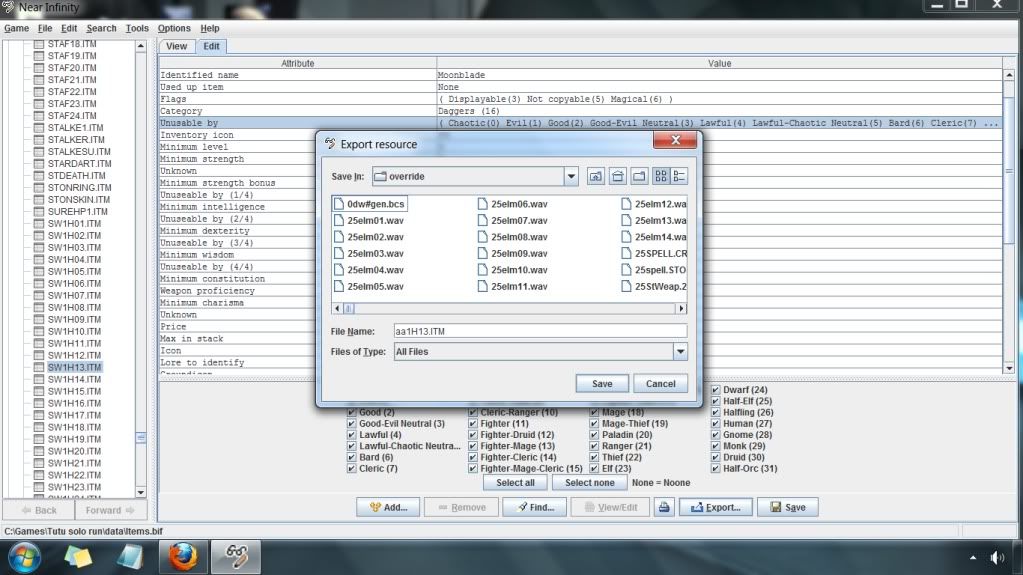The height and width of the screenshot is (575, 1023).
Task: Click the File Name text field
Action: 541,331
